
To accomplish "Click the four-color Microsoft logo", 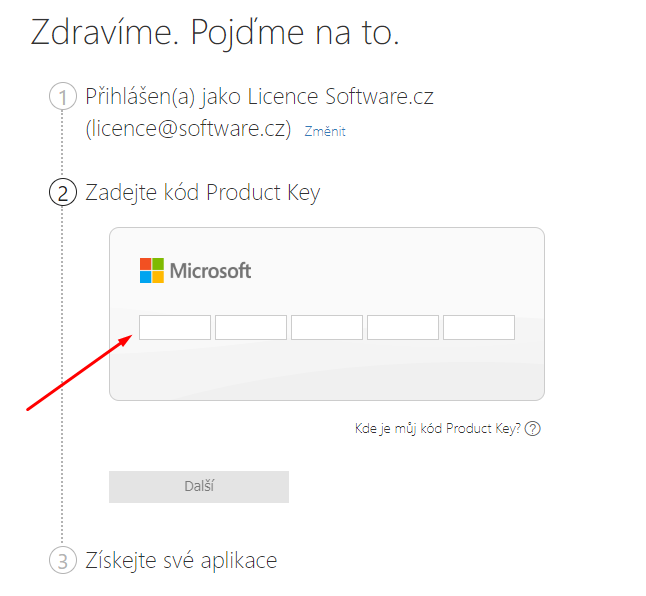I will [x=151, y=270].
